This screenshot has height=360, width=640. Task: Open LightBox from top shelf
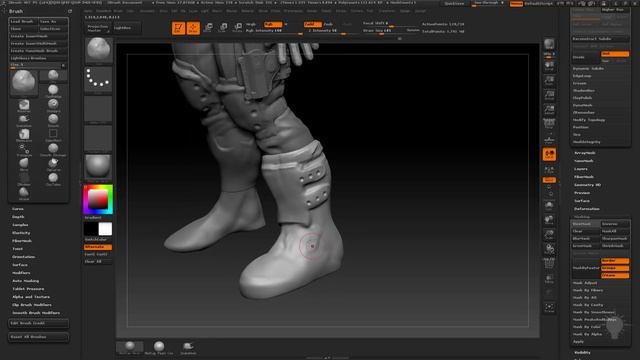coord(126,28)
